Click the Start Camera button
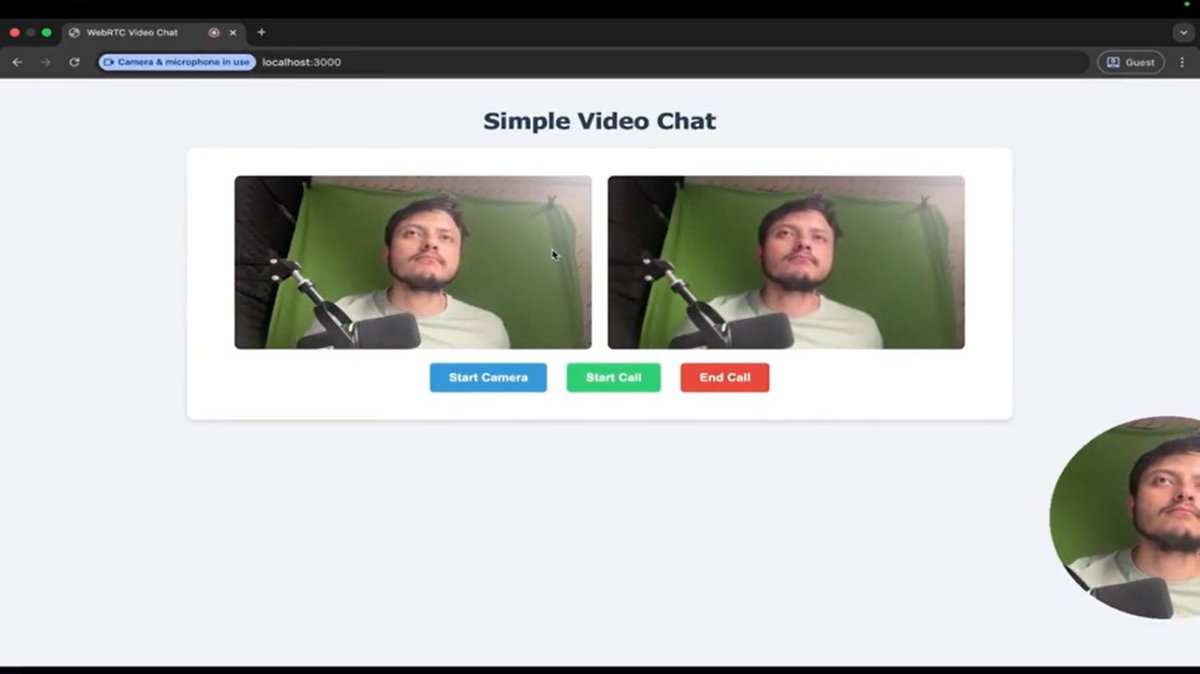Viewport: 1200px width, 674px height. pyautogui.click(x=488, y=377)
